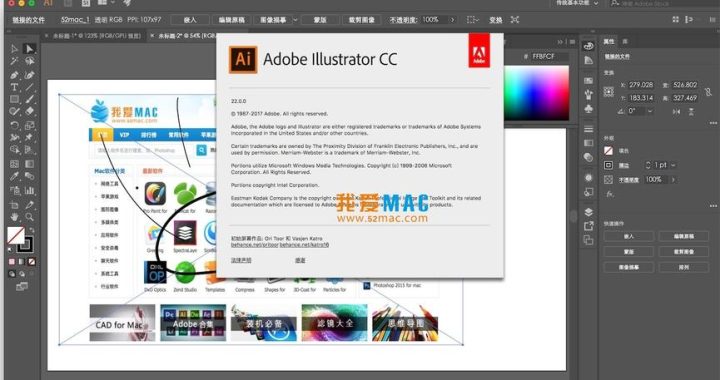720x380 pixels.
Task: Select the Shape Builder tool
Action: (x=14, y=150)
